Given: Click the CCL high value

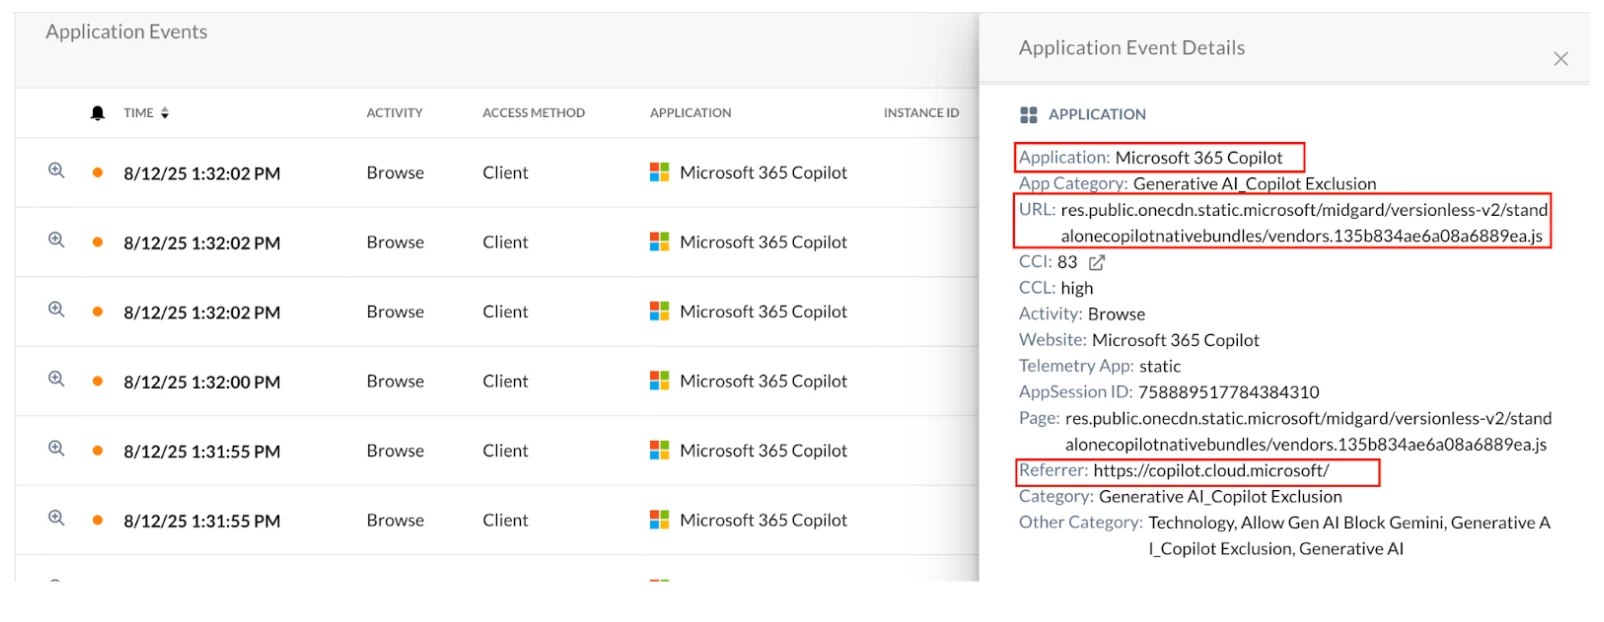Looking at the screenshot, I should click(1077, 288).
